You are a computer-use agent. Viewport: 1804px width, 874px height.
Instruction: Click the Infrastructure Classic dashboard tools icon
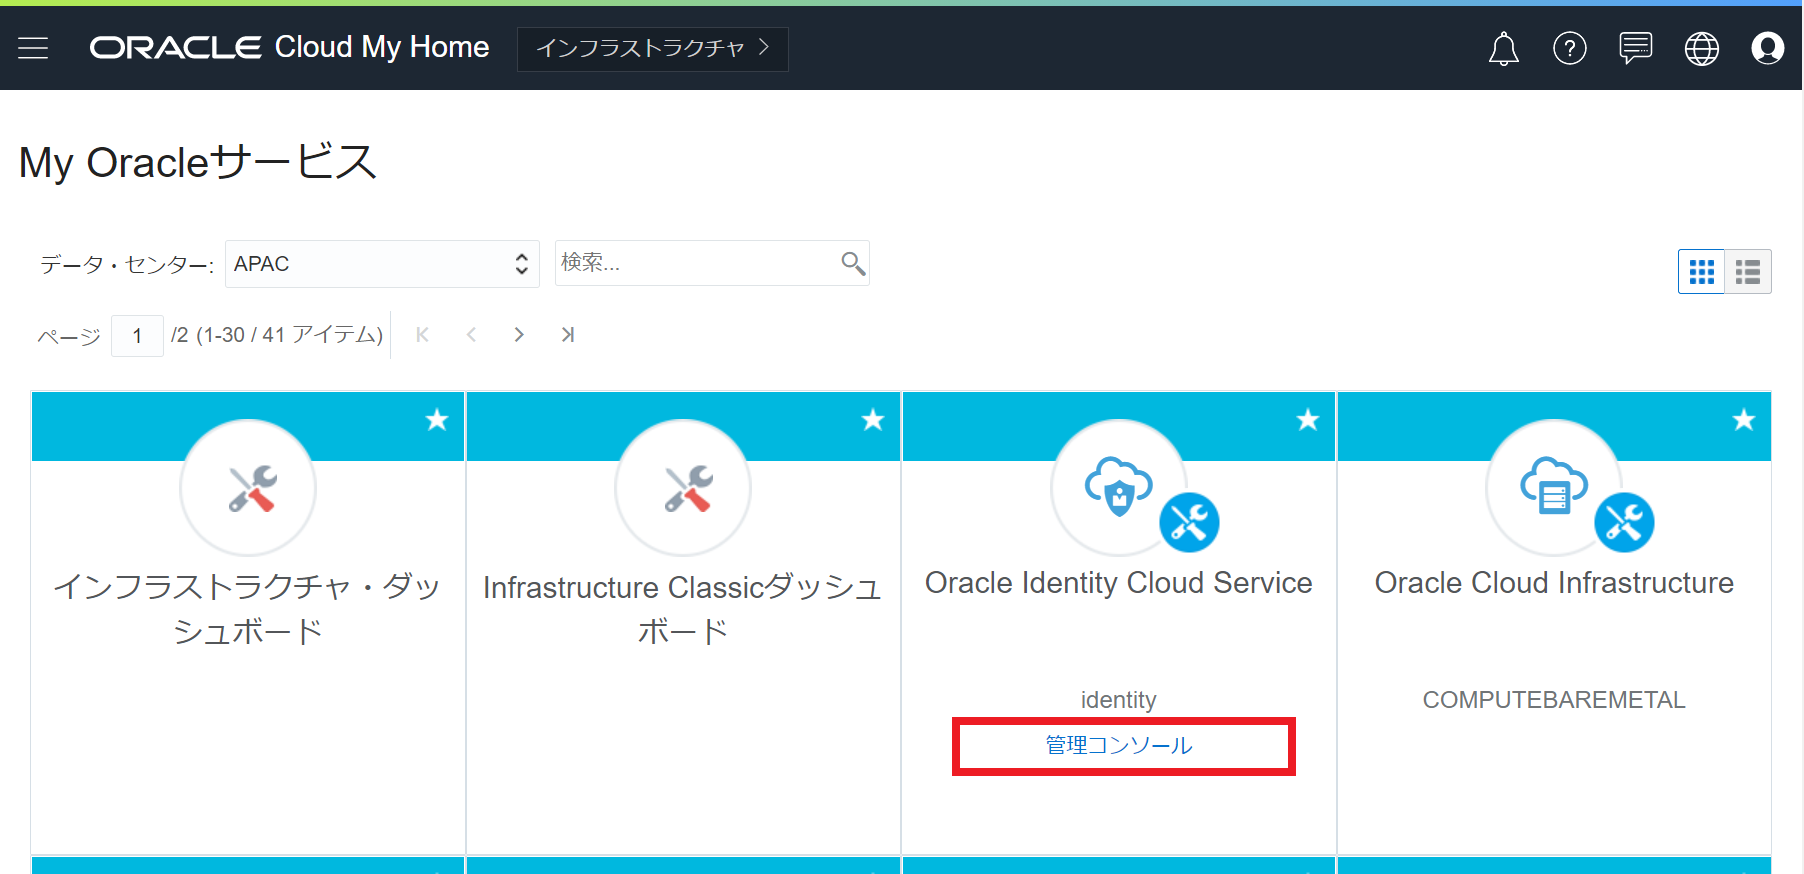coord(683,488)
